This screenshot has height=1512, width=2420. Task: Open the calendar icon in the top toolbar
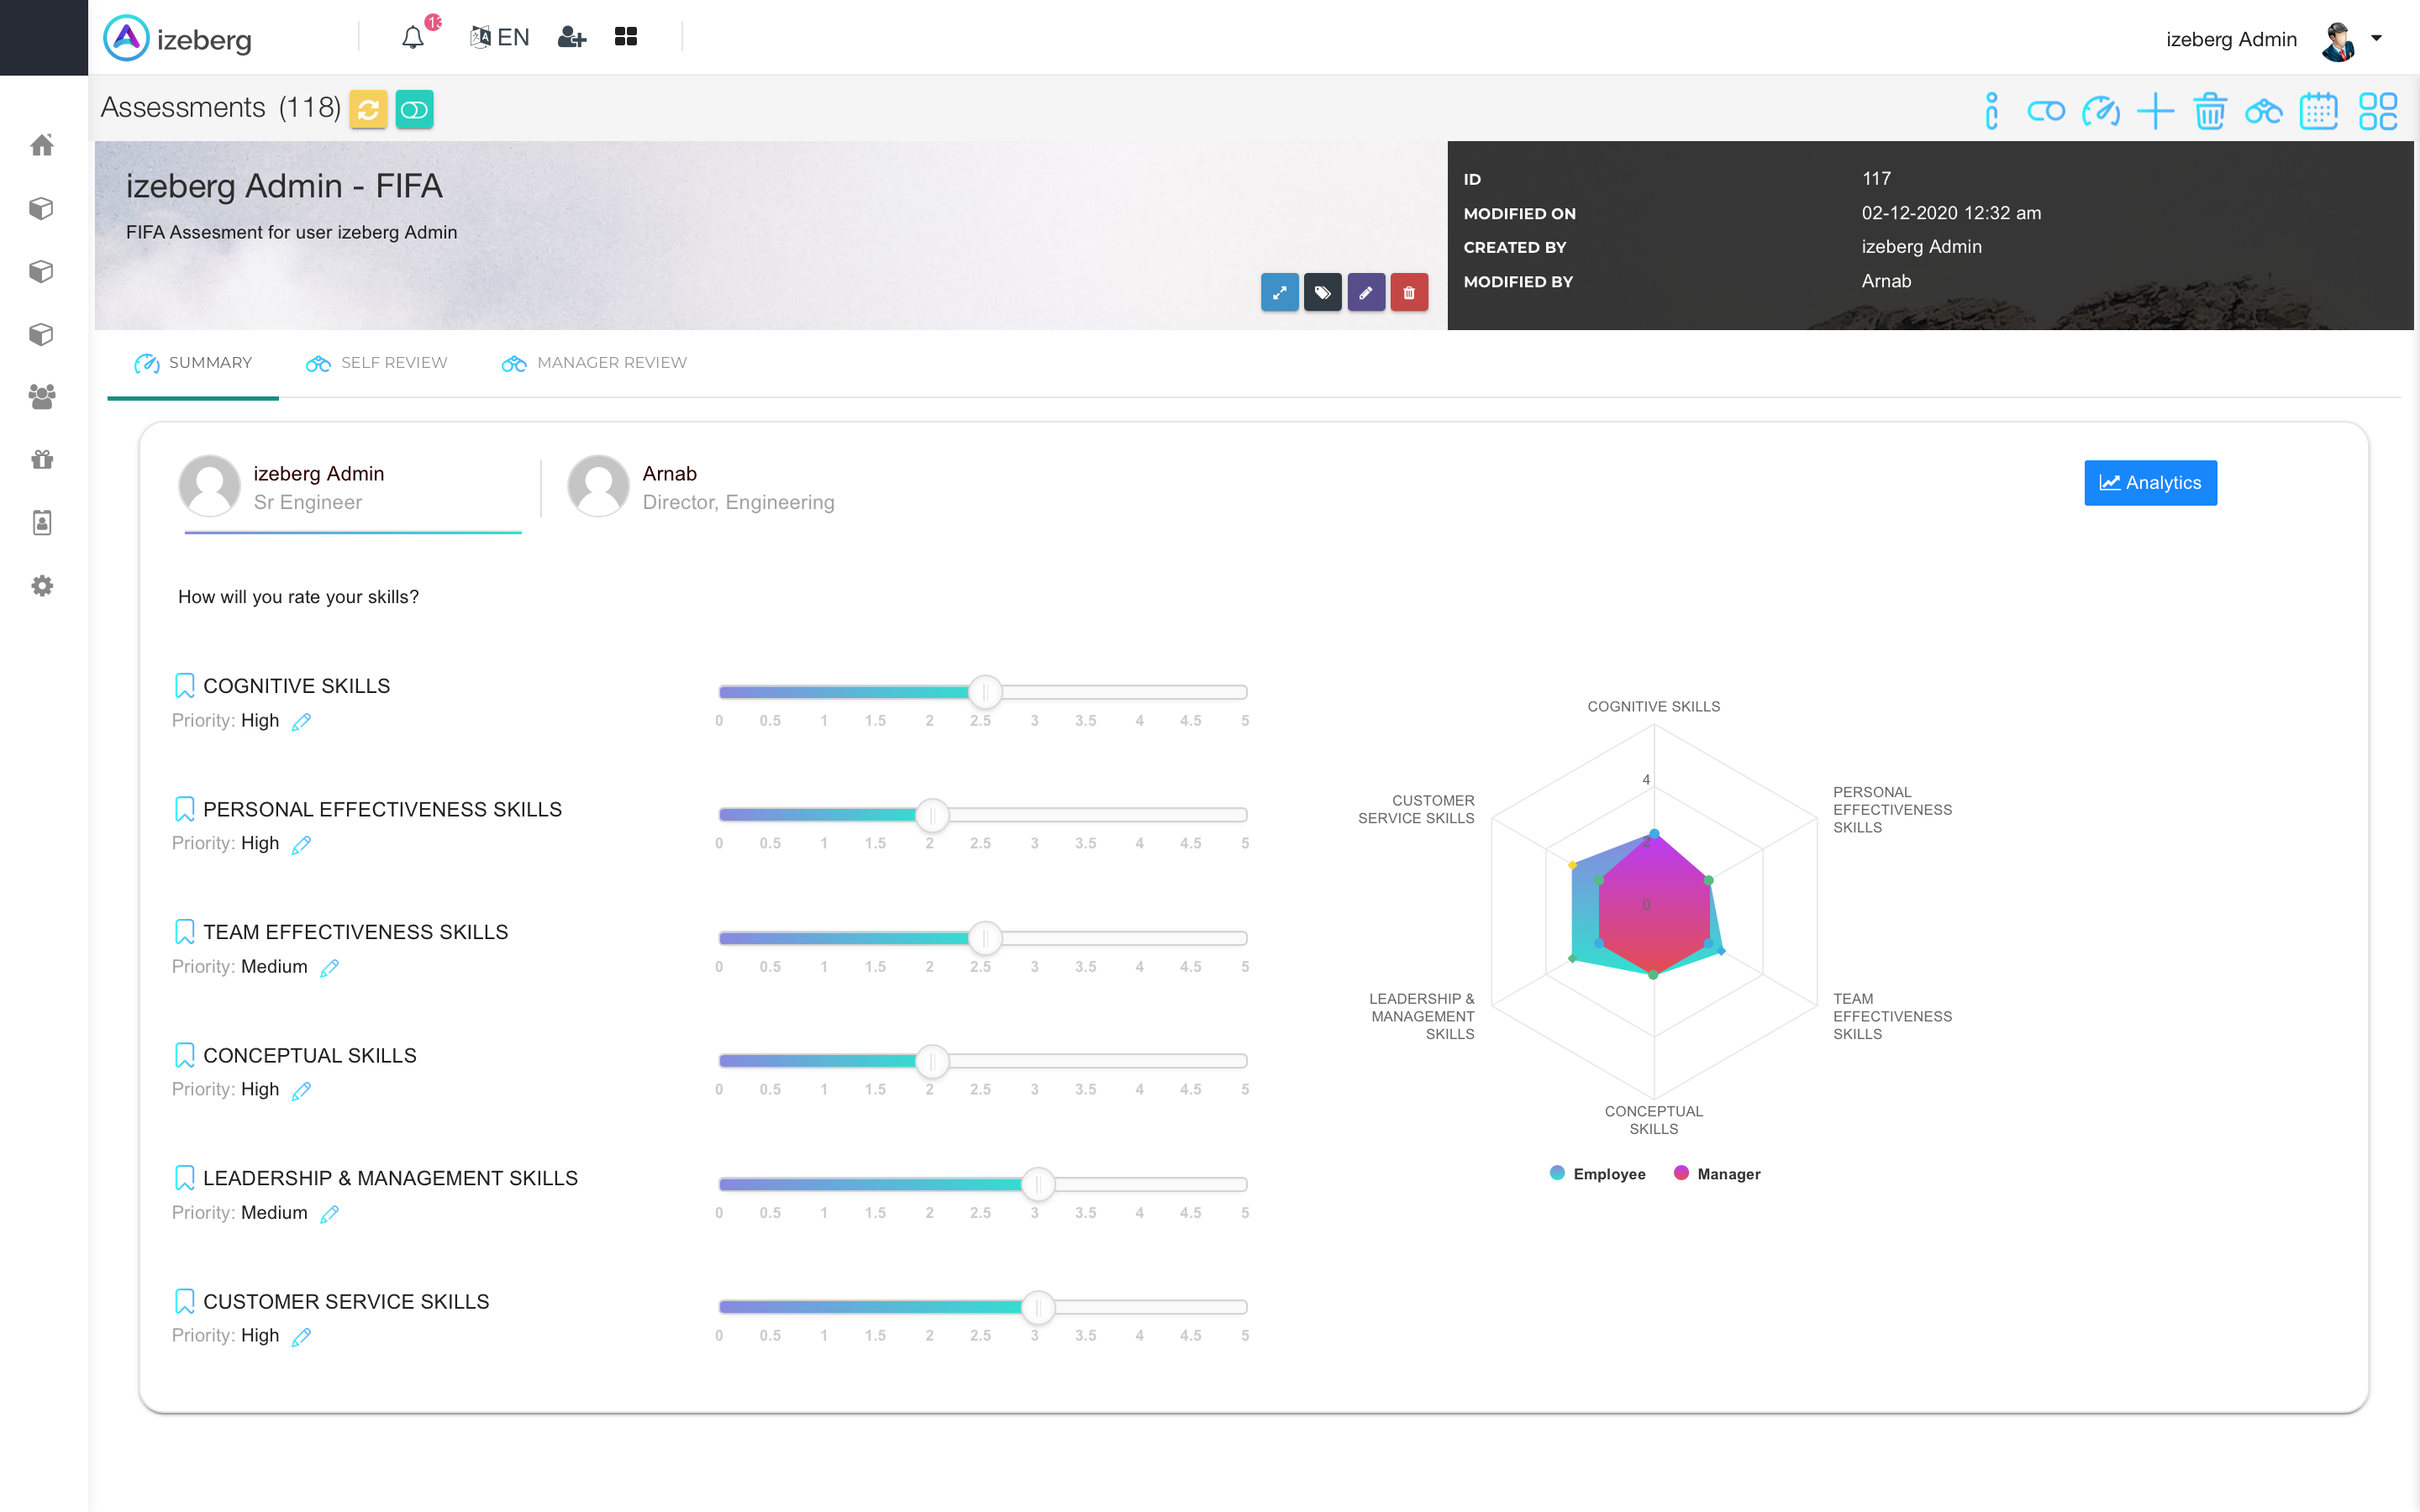(x=2317, y=111)
